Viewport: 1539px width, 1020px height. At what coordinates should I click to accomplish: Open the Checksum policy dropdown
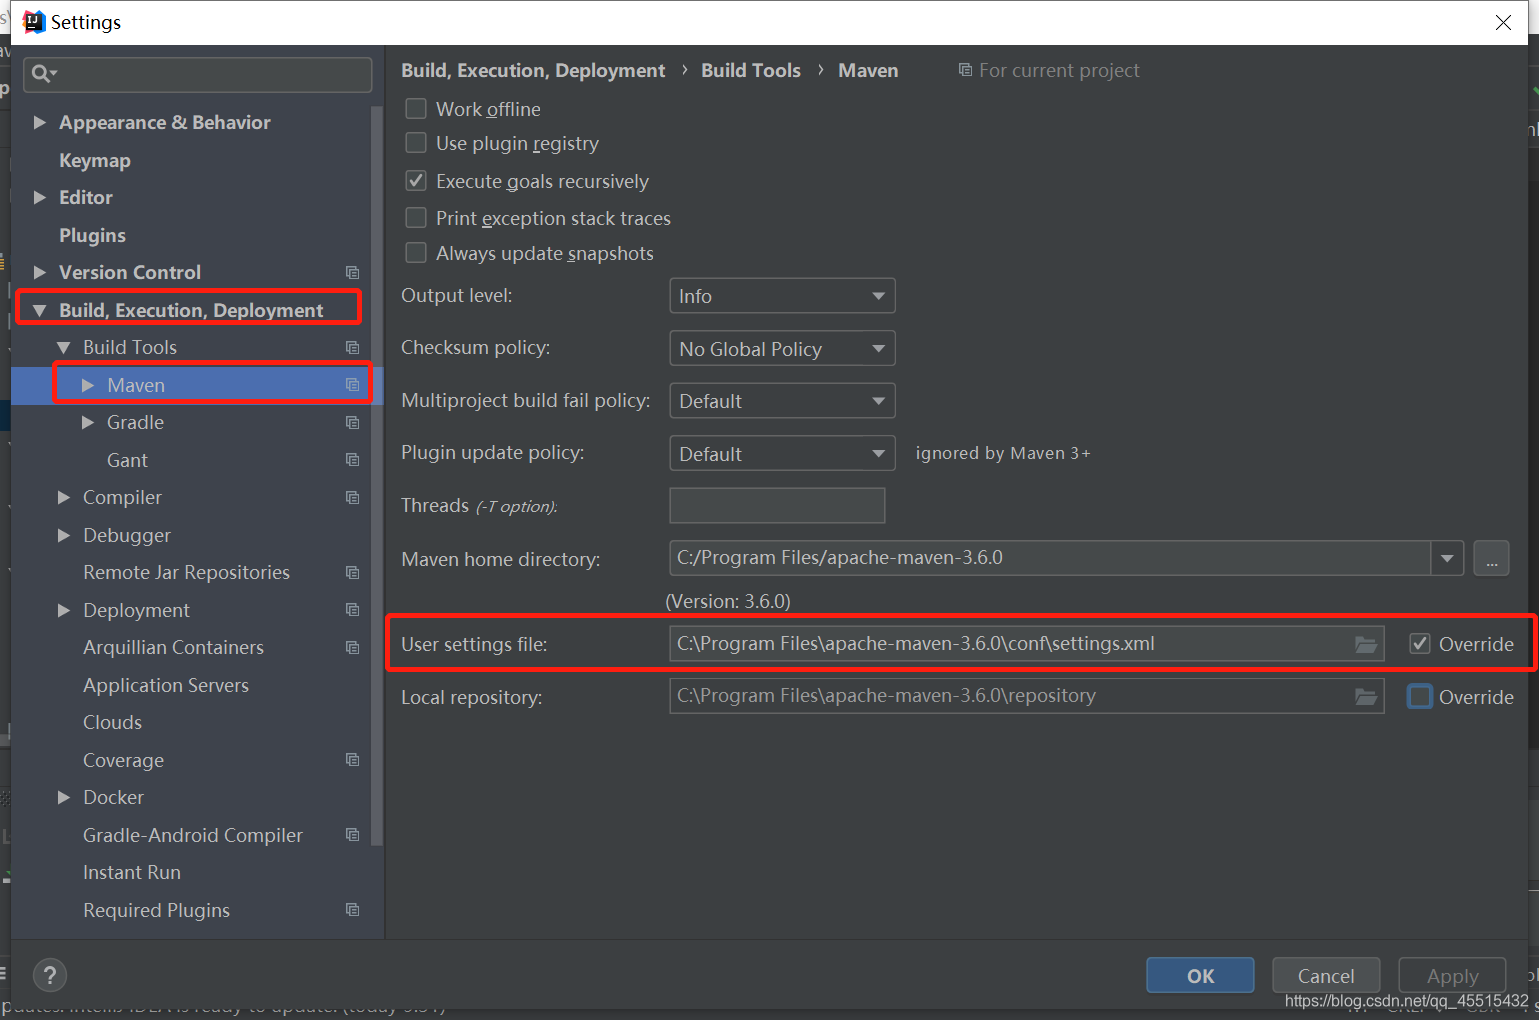(782, 349)
